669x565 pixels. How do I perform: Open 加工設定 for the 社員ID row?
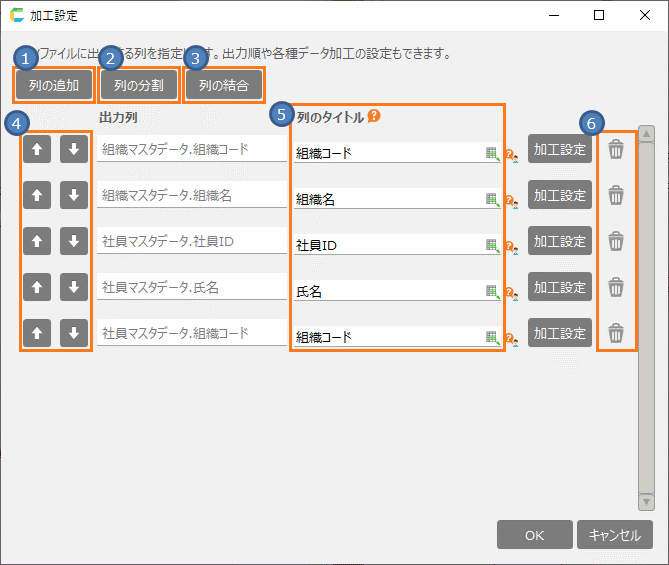[559, 241]
